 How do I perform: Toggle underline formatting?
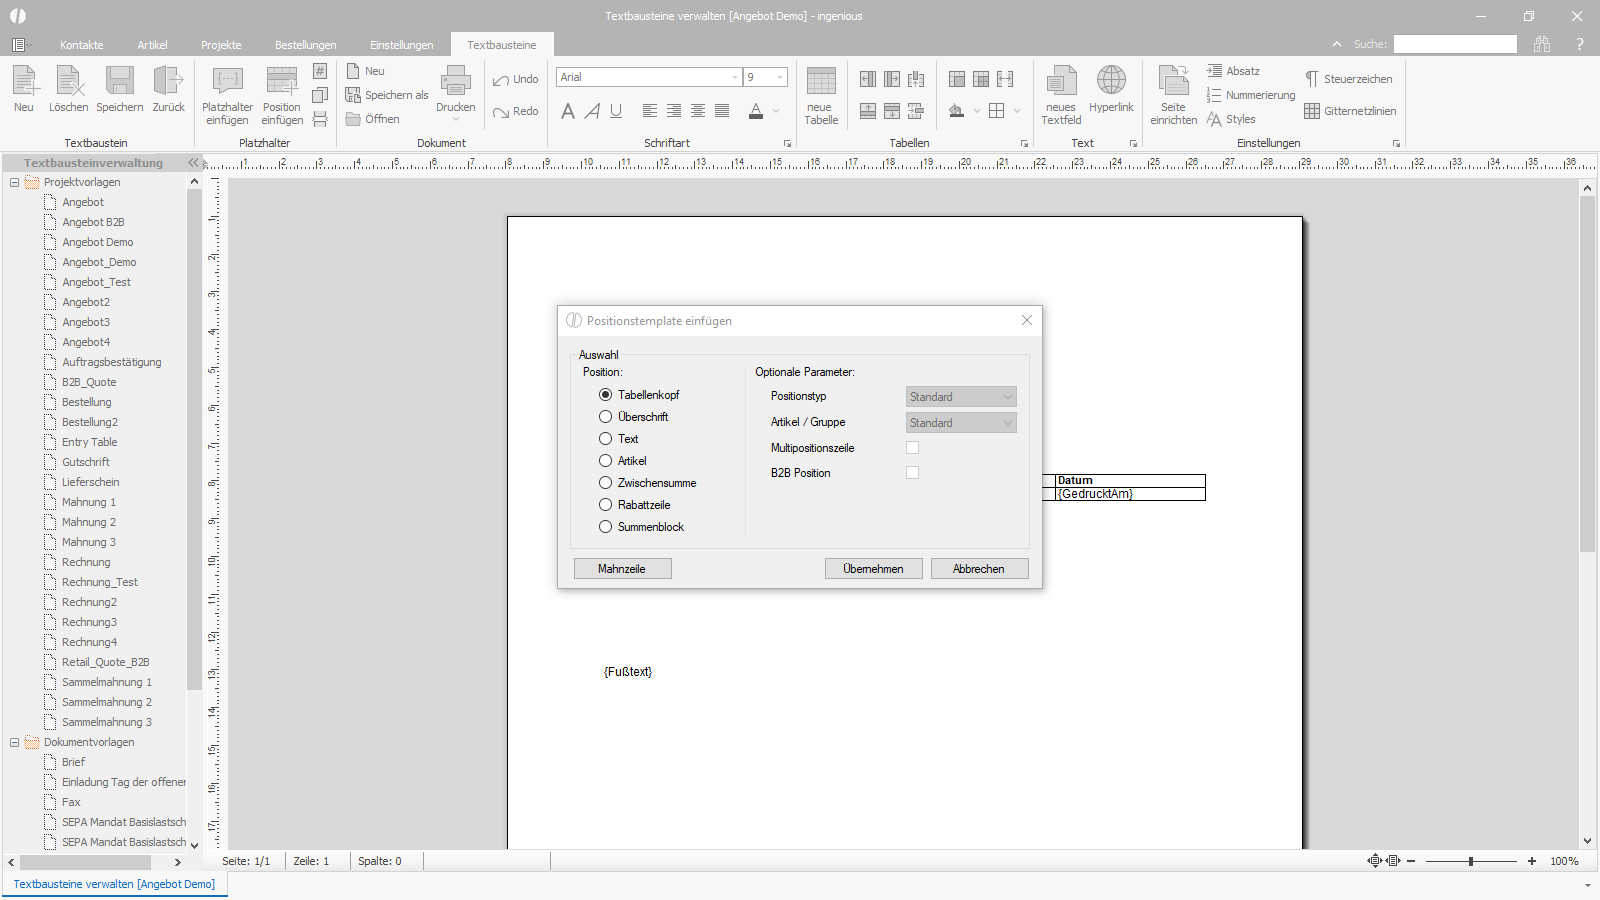[616, 111]
